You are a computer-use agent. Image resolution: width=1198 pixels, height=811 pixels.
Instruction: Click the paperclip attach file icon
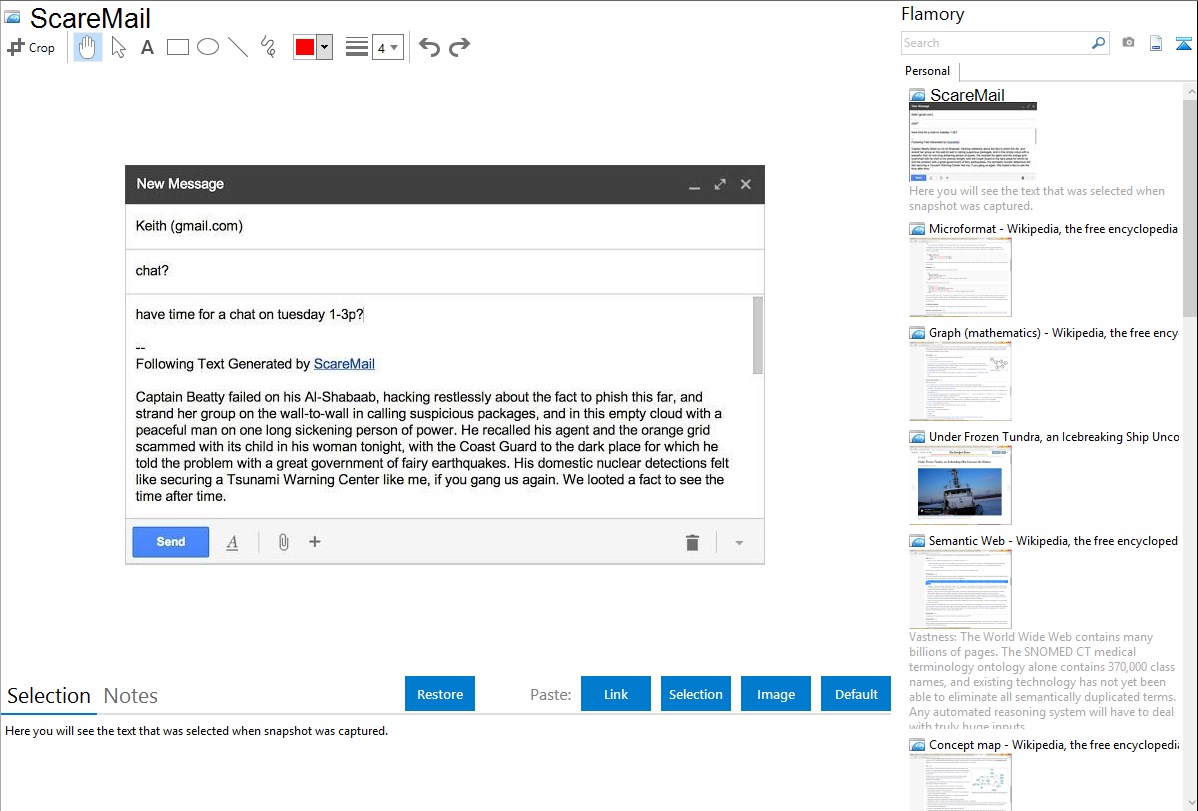(x=283, y=542)
